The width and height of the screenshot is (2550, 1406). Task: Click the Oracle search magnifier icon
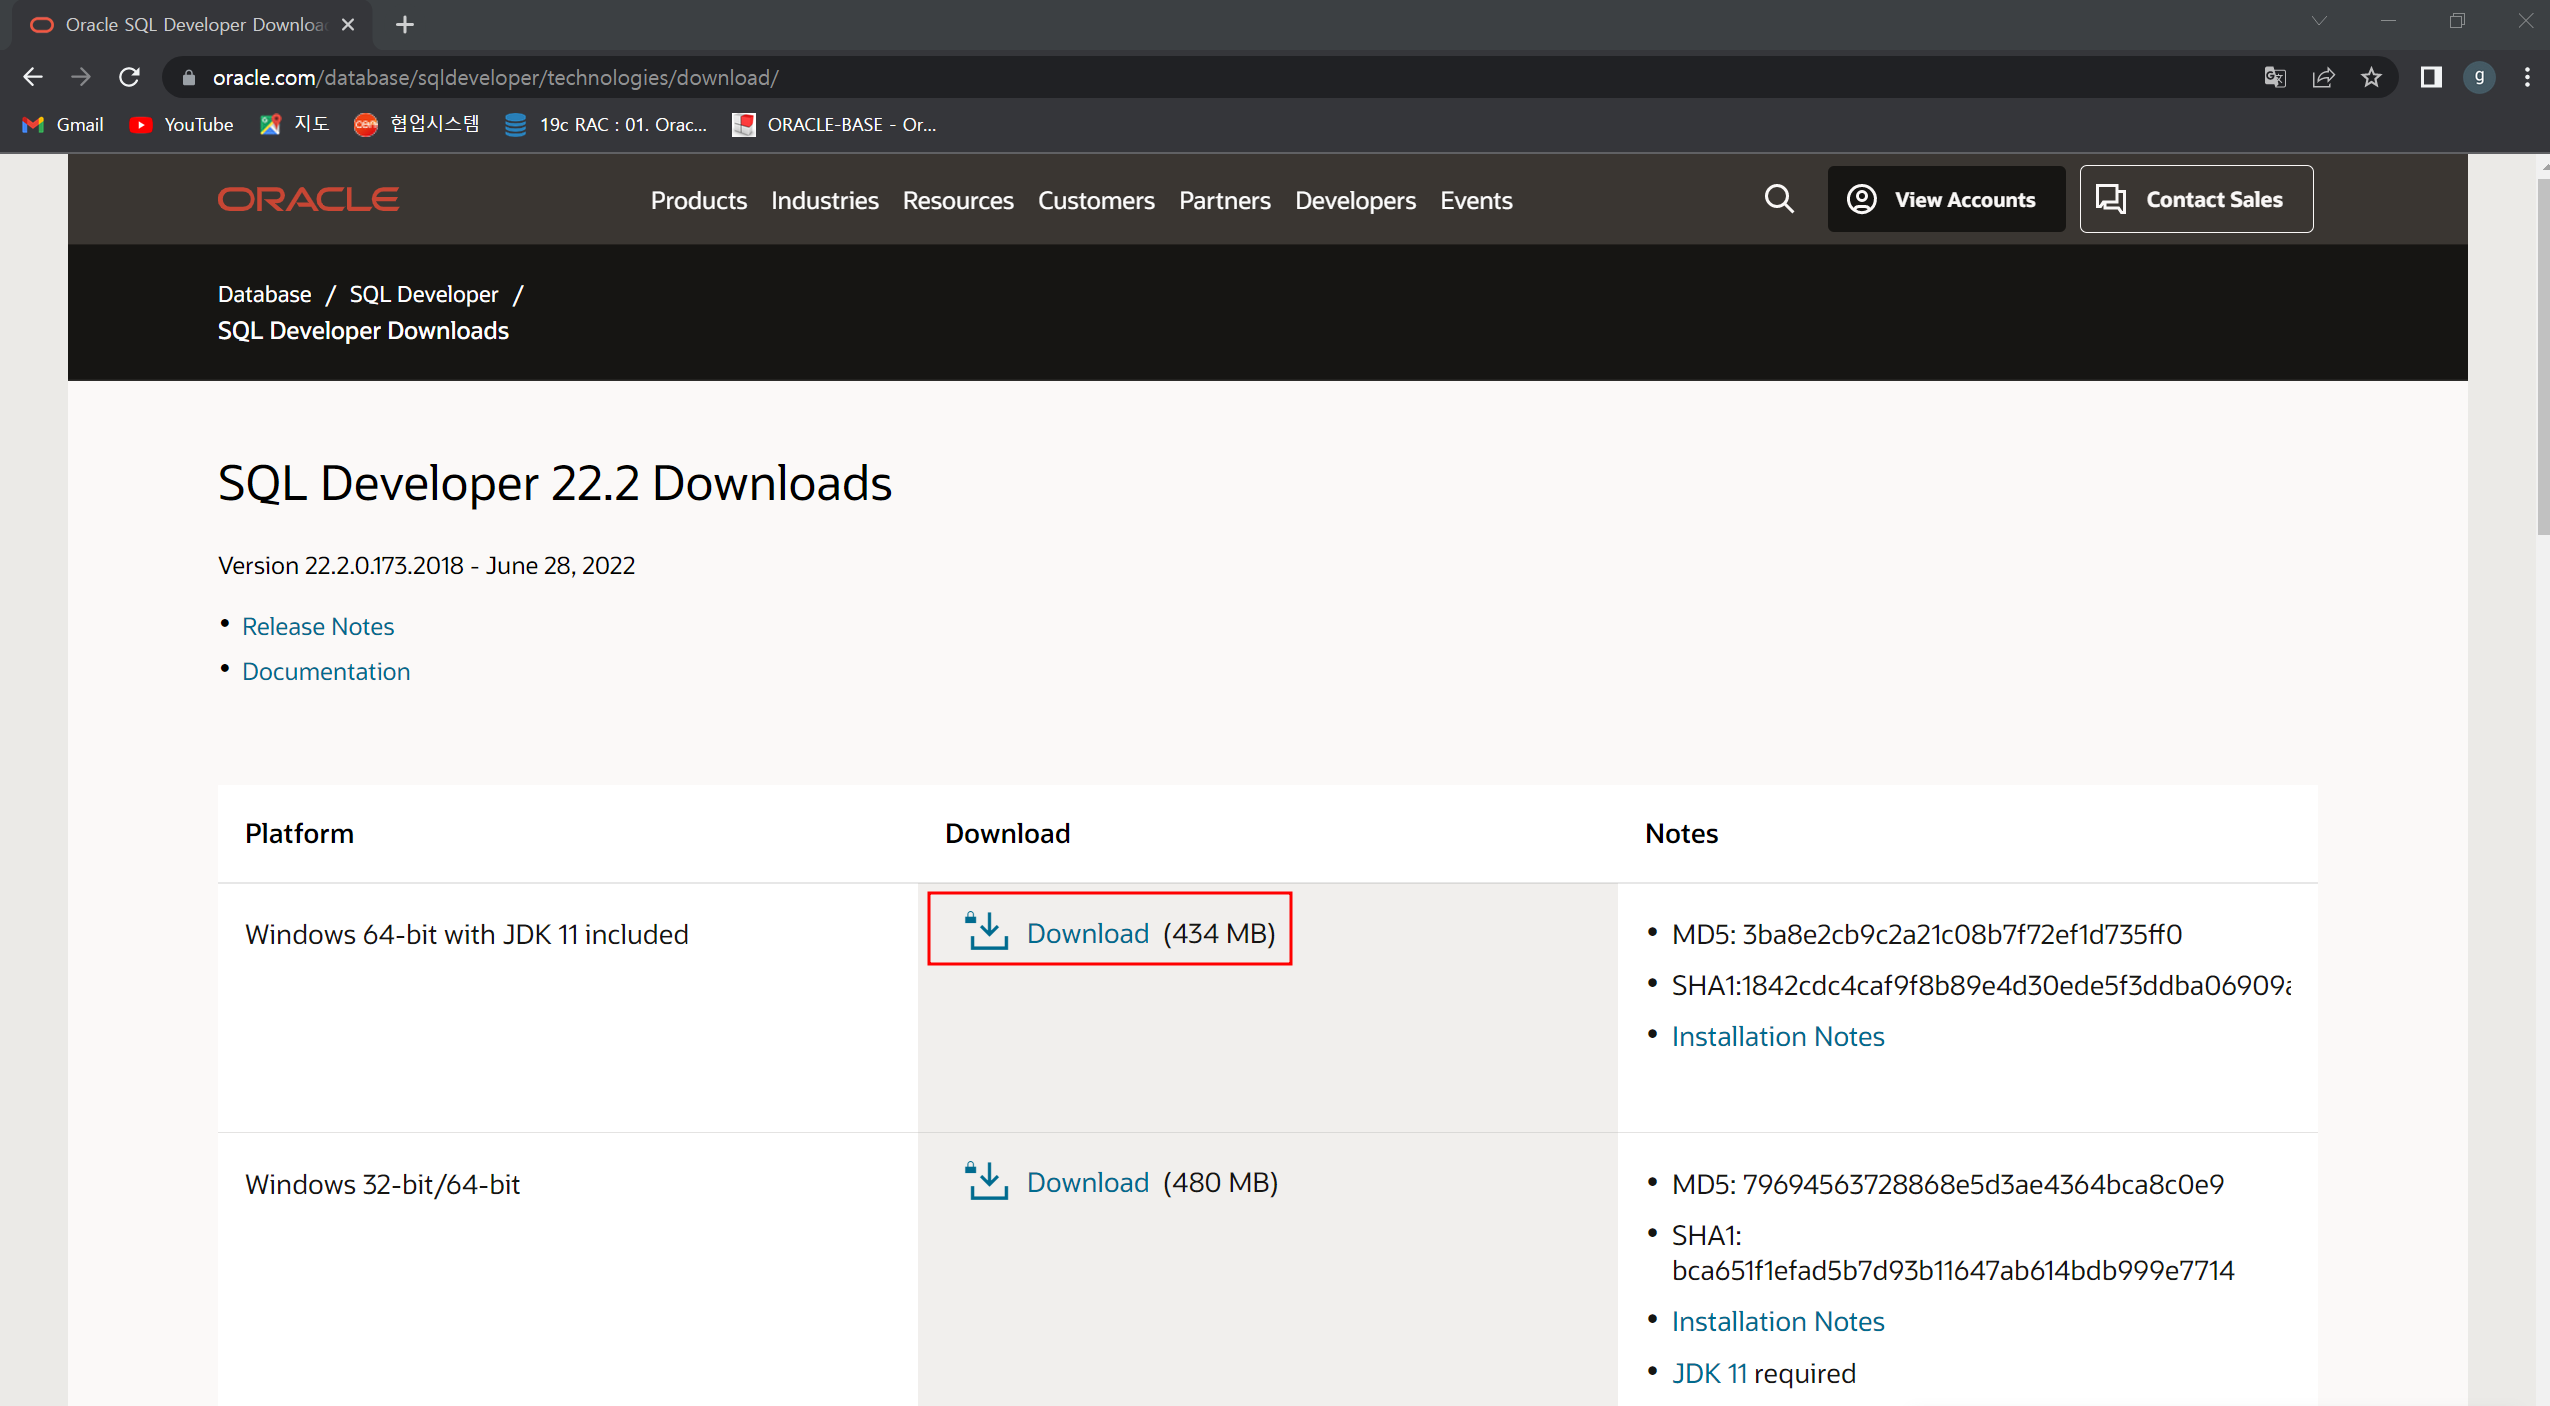pos(1778,199)
